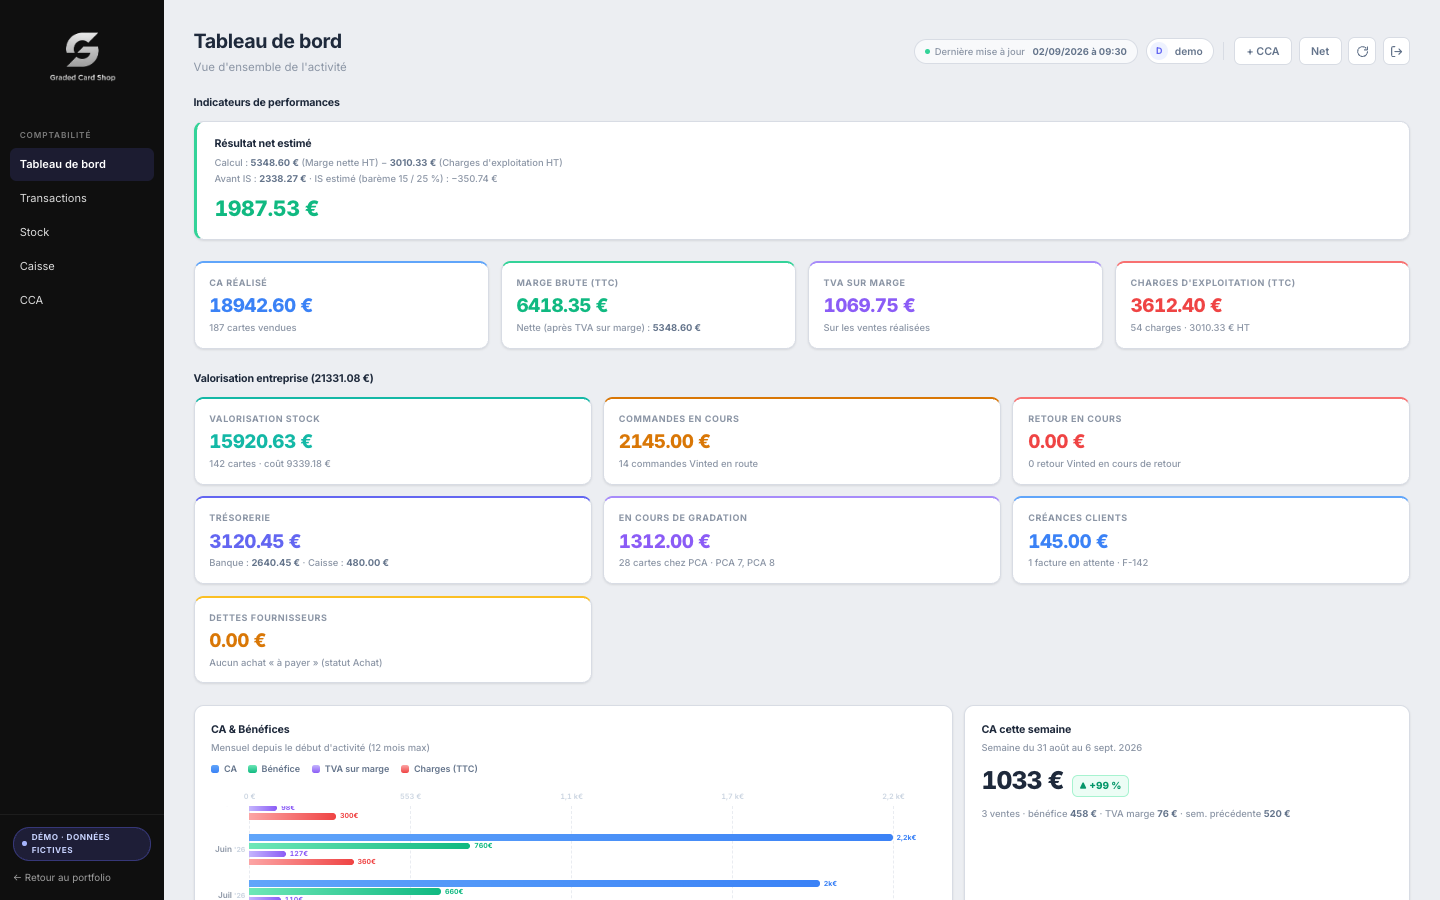Open the TVA sur marge card
This screenshot has width=1440, height=900.
[955, 305]
